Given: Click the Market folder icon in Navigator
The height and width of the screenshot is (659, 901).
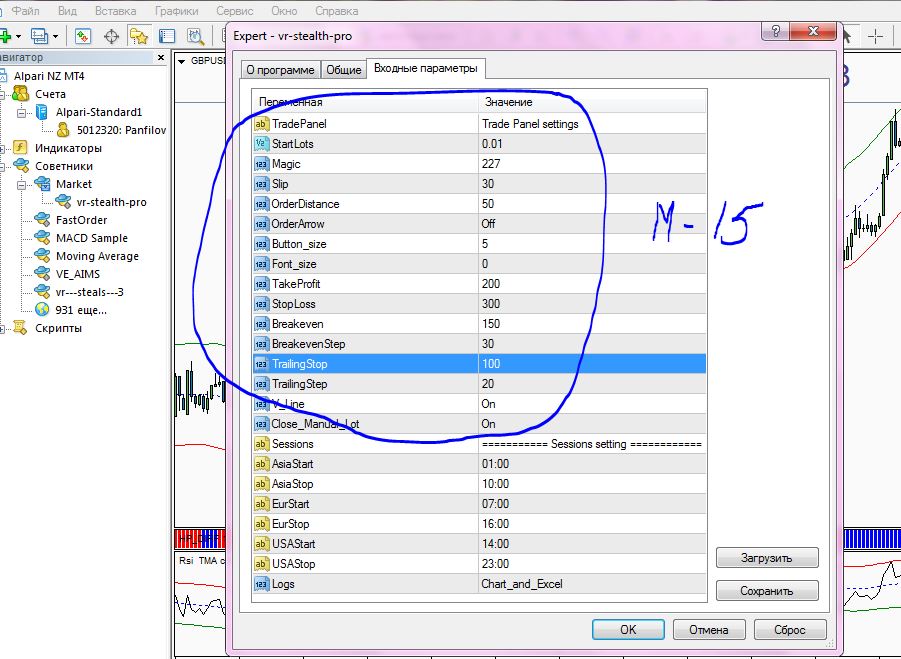Looking at the screenshot, I should [42, 184].
